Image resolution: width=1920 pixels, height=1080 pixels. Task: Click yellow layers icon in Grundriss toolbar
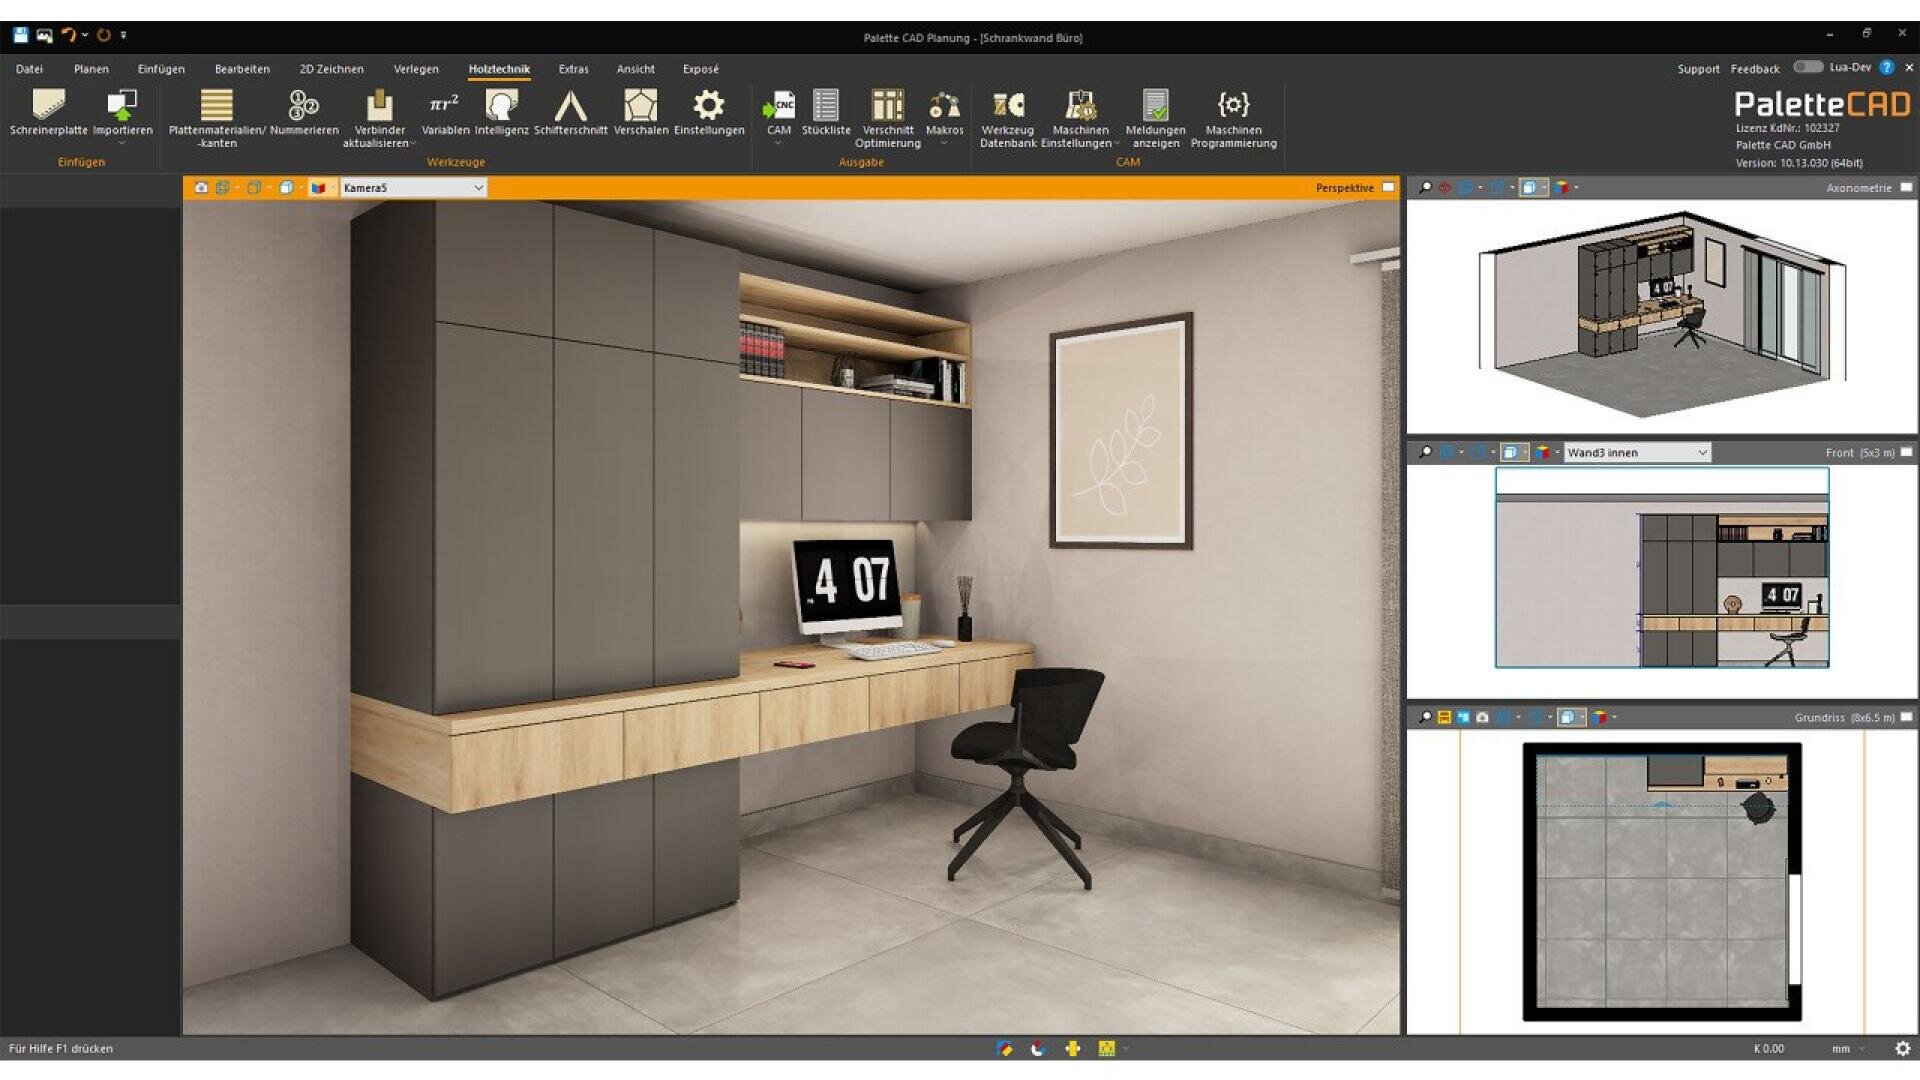1444,718
